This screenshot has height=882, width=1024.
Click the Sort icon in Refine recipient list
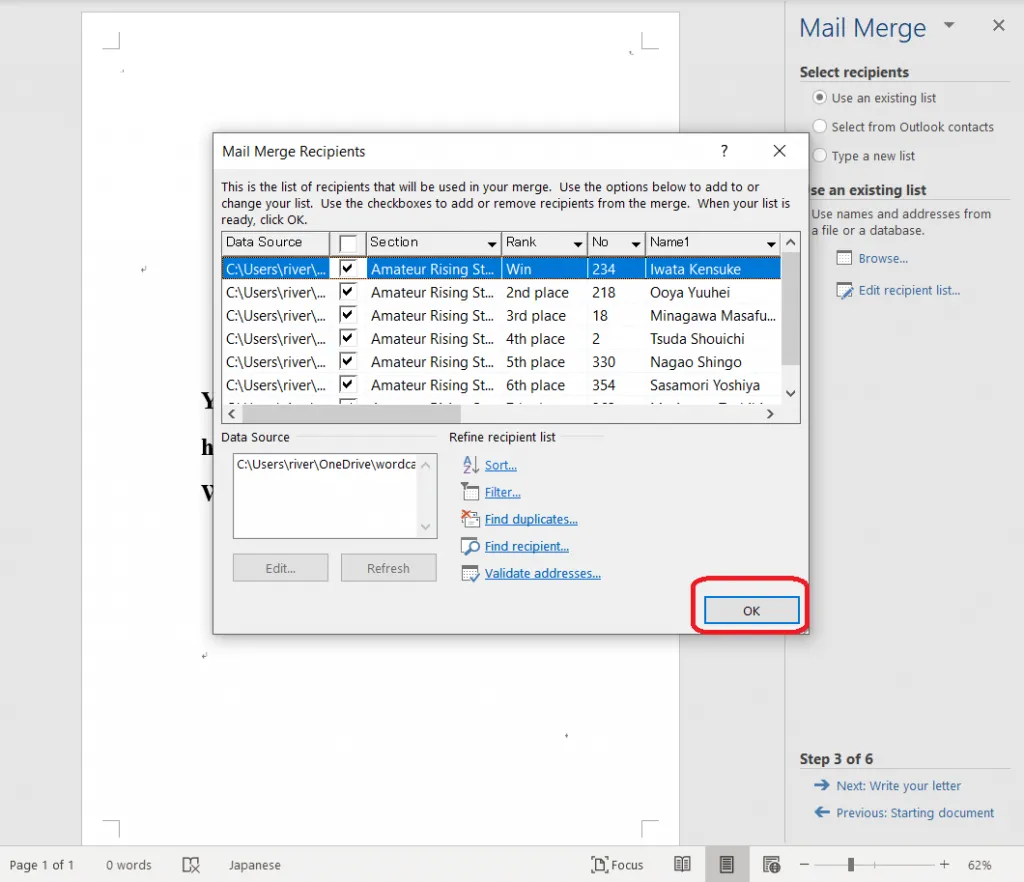tap(470, 465)
